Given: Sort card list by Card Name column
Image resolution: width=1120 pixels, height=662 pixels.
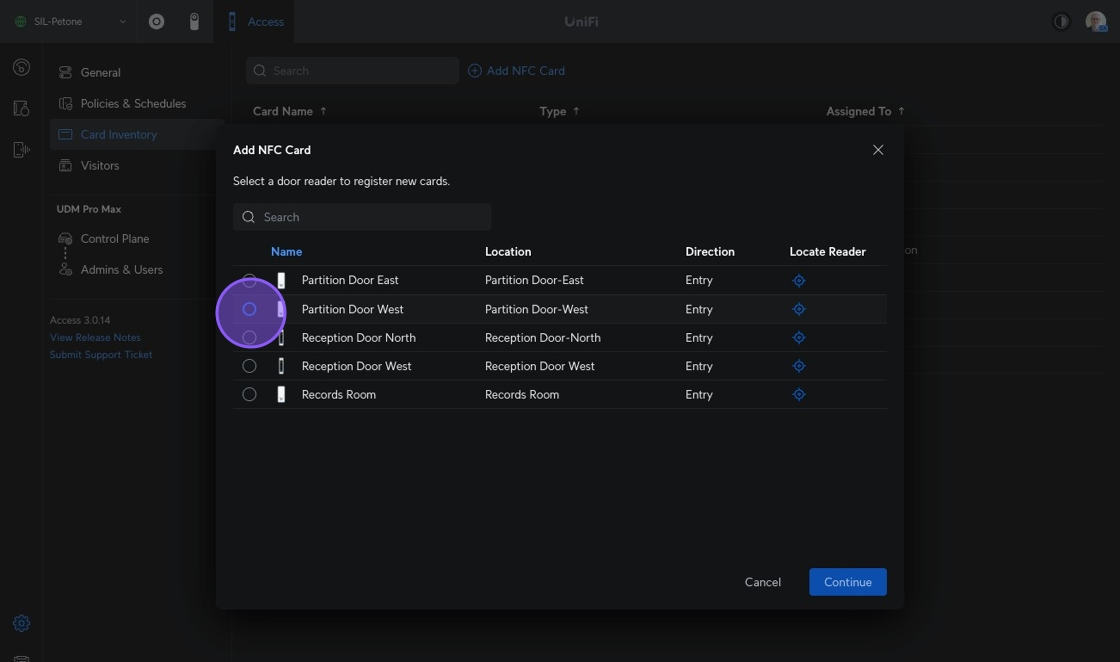Looking at the screenshot, I should coord(283,111).
